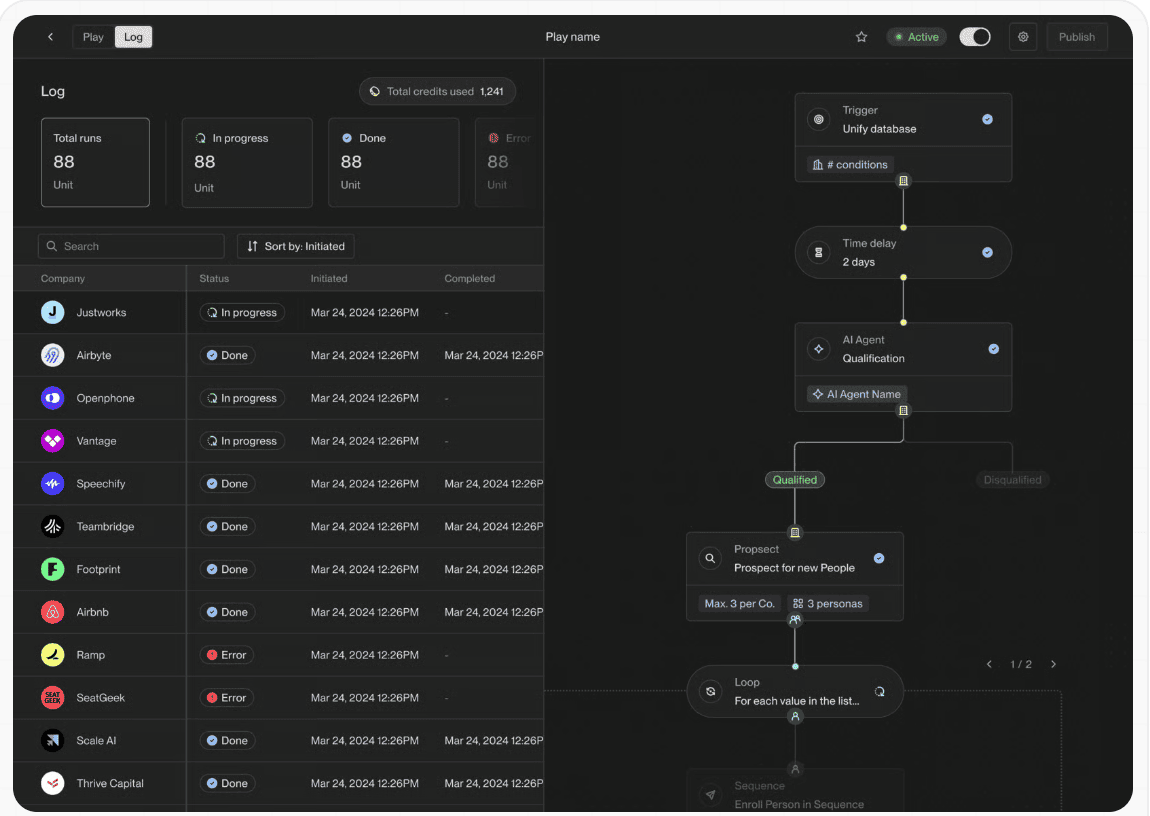Click the Loop node cycle icon
Viewport: 1150px width, 816px height.
711,691
